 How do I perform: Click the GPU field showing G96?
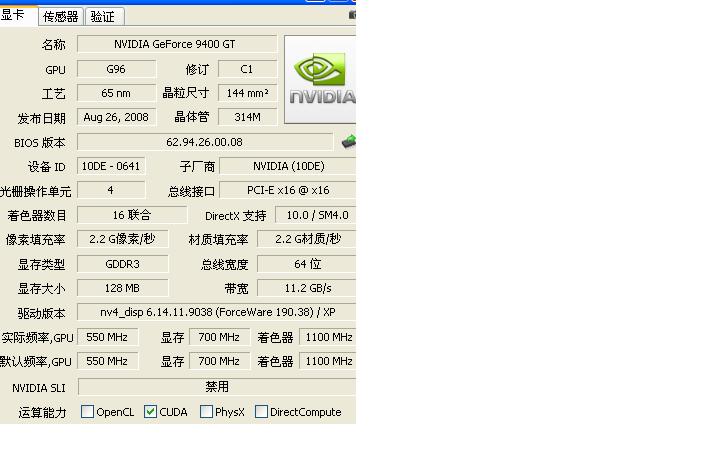tap(117, 69)
